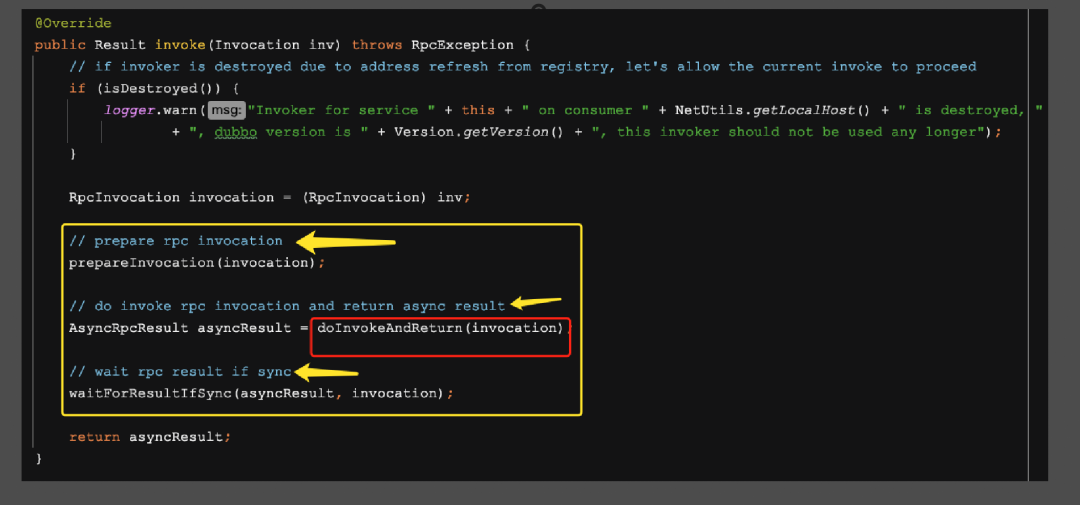Click the 'waitForResultIfSync' method call
Viewport: 1080px width, 505px height.
click(149, 393)
